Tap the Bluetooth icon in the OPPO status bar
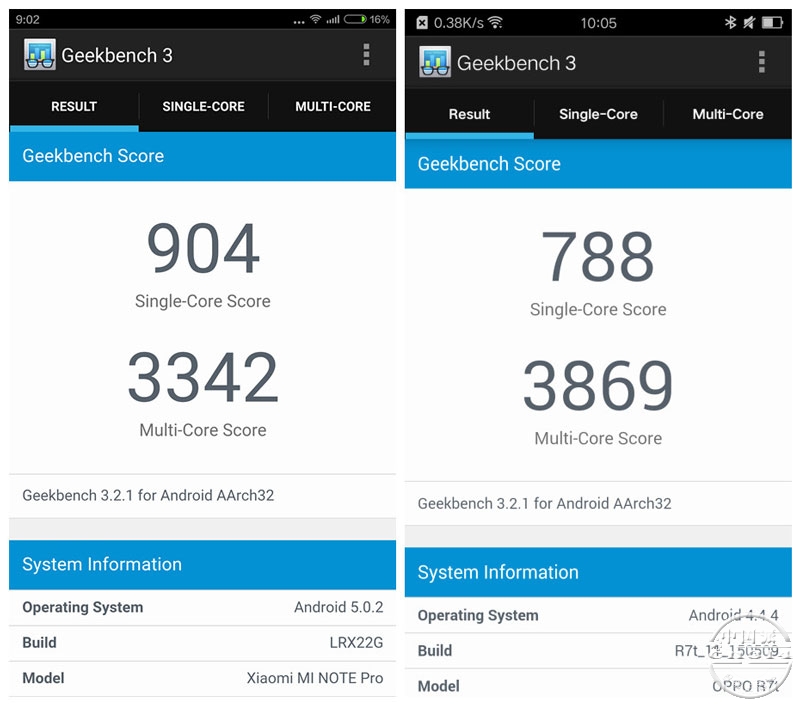 tap(730, 22)
